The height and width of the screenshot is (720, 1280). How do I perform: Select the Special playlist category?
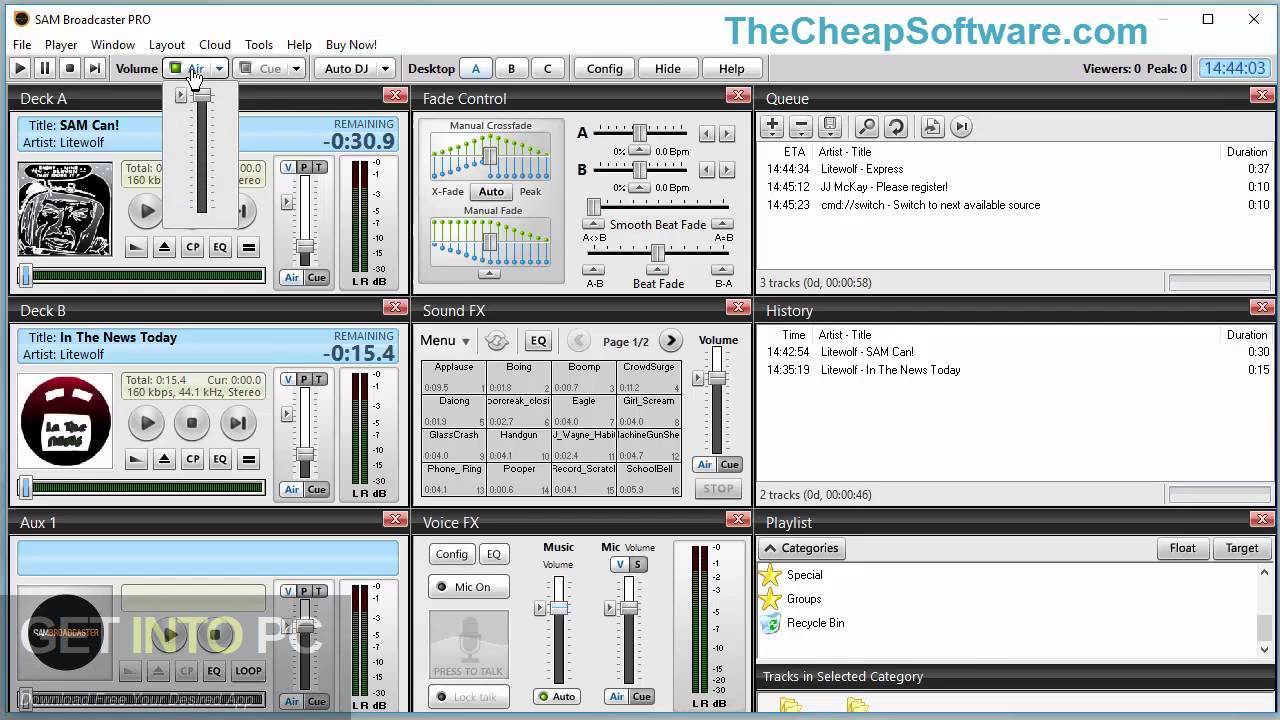(804, 575)
